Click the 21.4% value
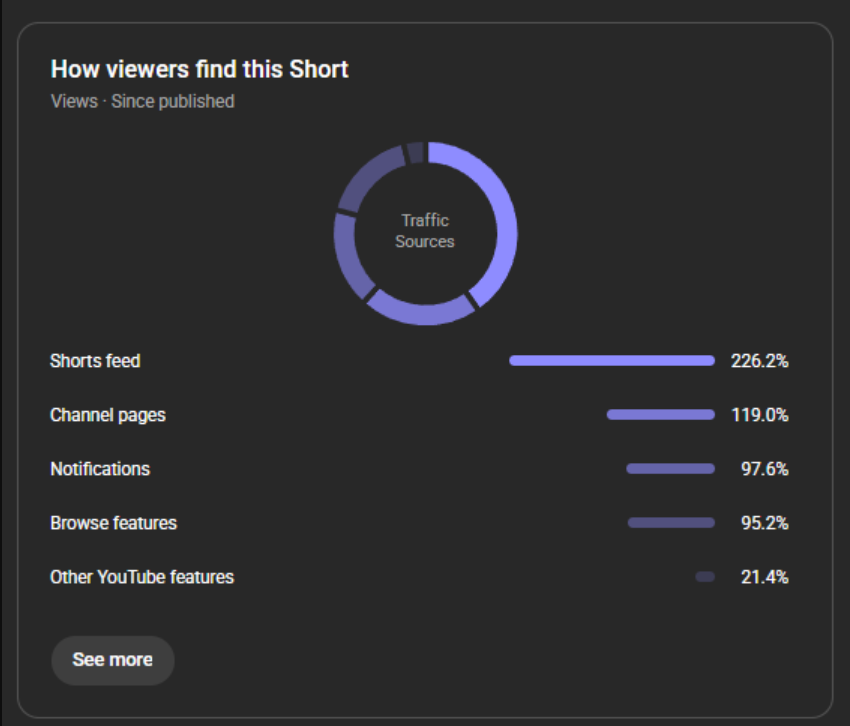This screenshot has height=726, width=850. 765,577
